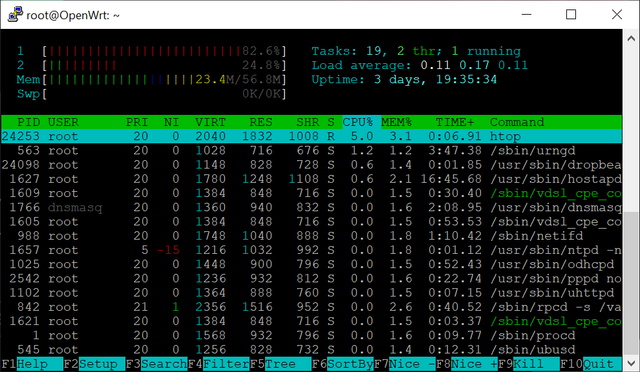
Task: Select the /sbin/netifd process row
Action: click(311, 236)
